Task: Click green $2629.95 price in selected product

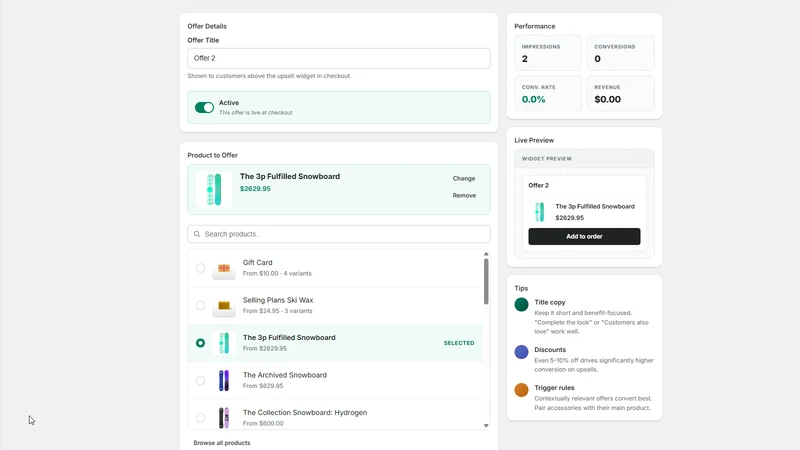Action: coord(255,189)
